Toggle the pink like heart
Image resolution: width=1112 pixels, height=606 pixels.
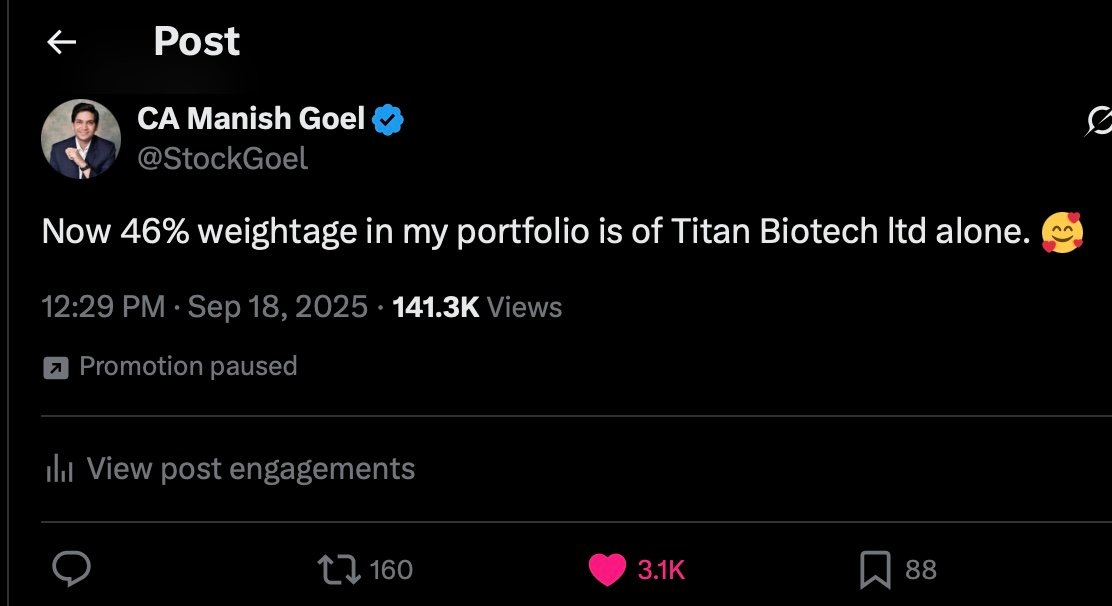(x=607, y=570)
